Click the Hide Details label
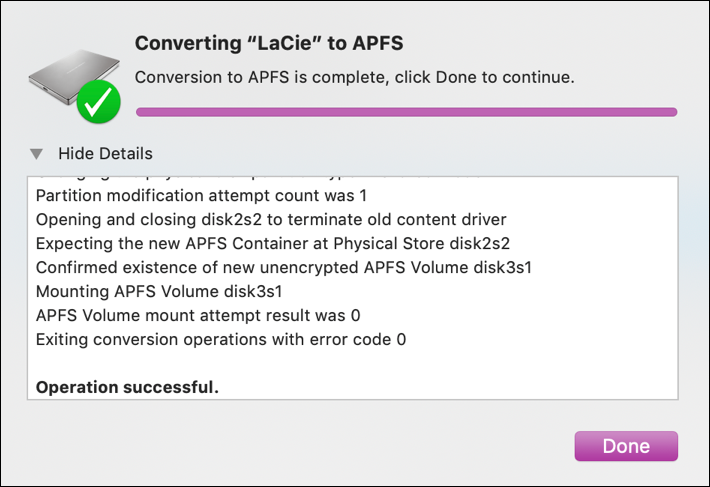The width and height of the screenshot is (710, 487). (105, 154)
